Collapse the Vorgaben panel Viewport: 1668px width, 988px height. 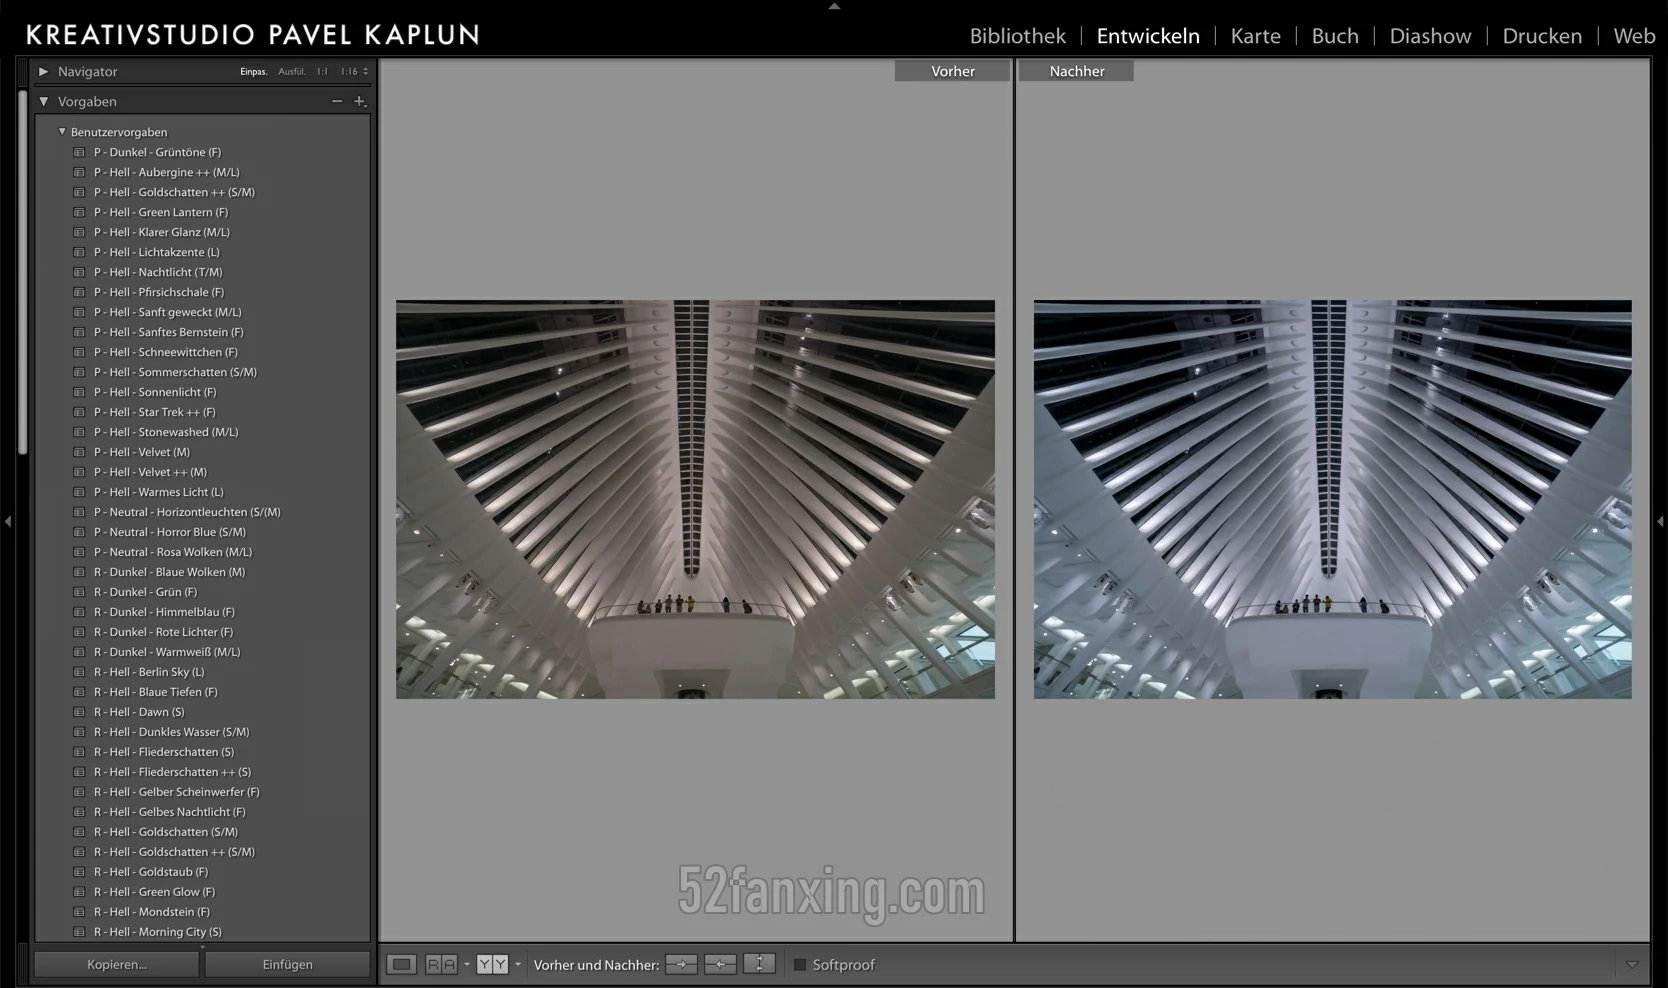(x=43, y=101)
